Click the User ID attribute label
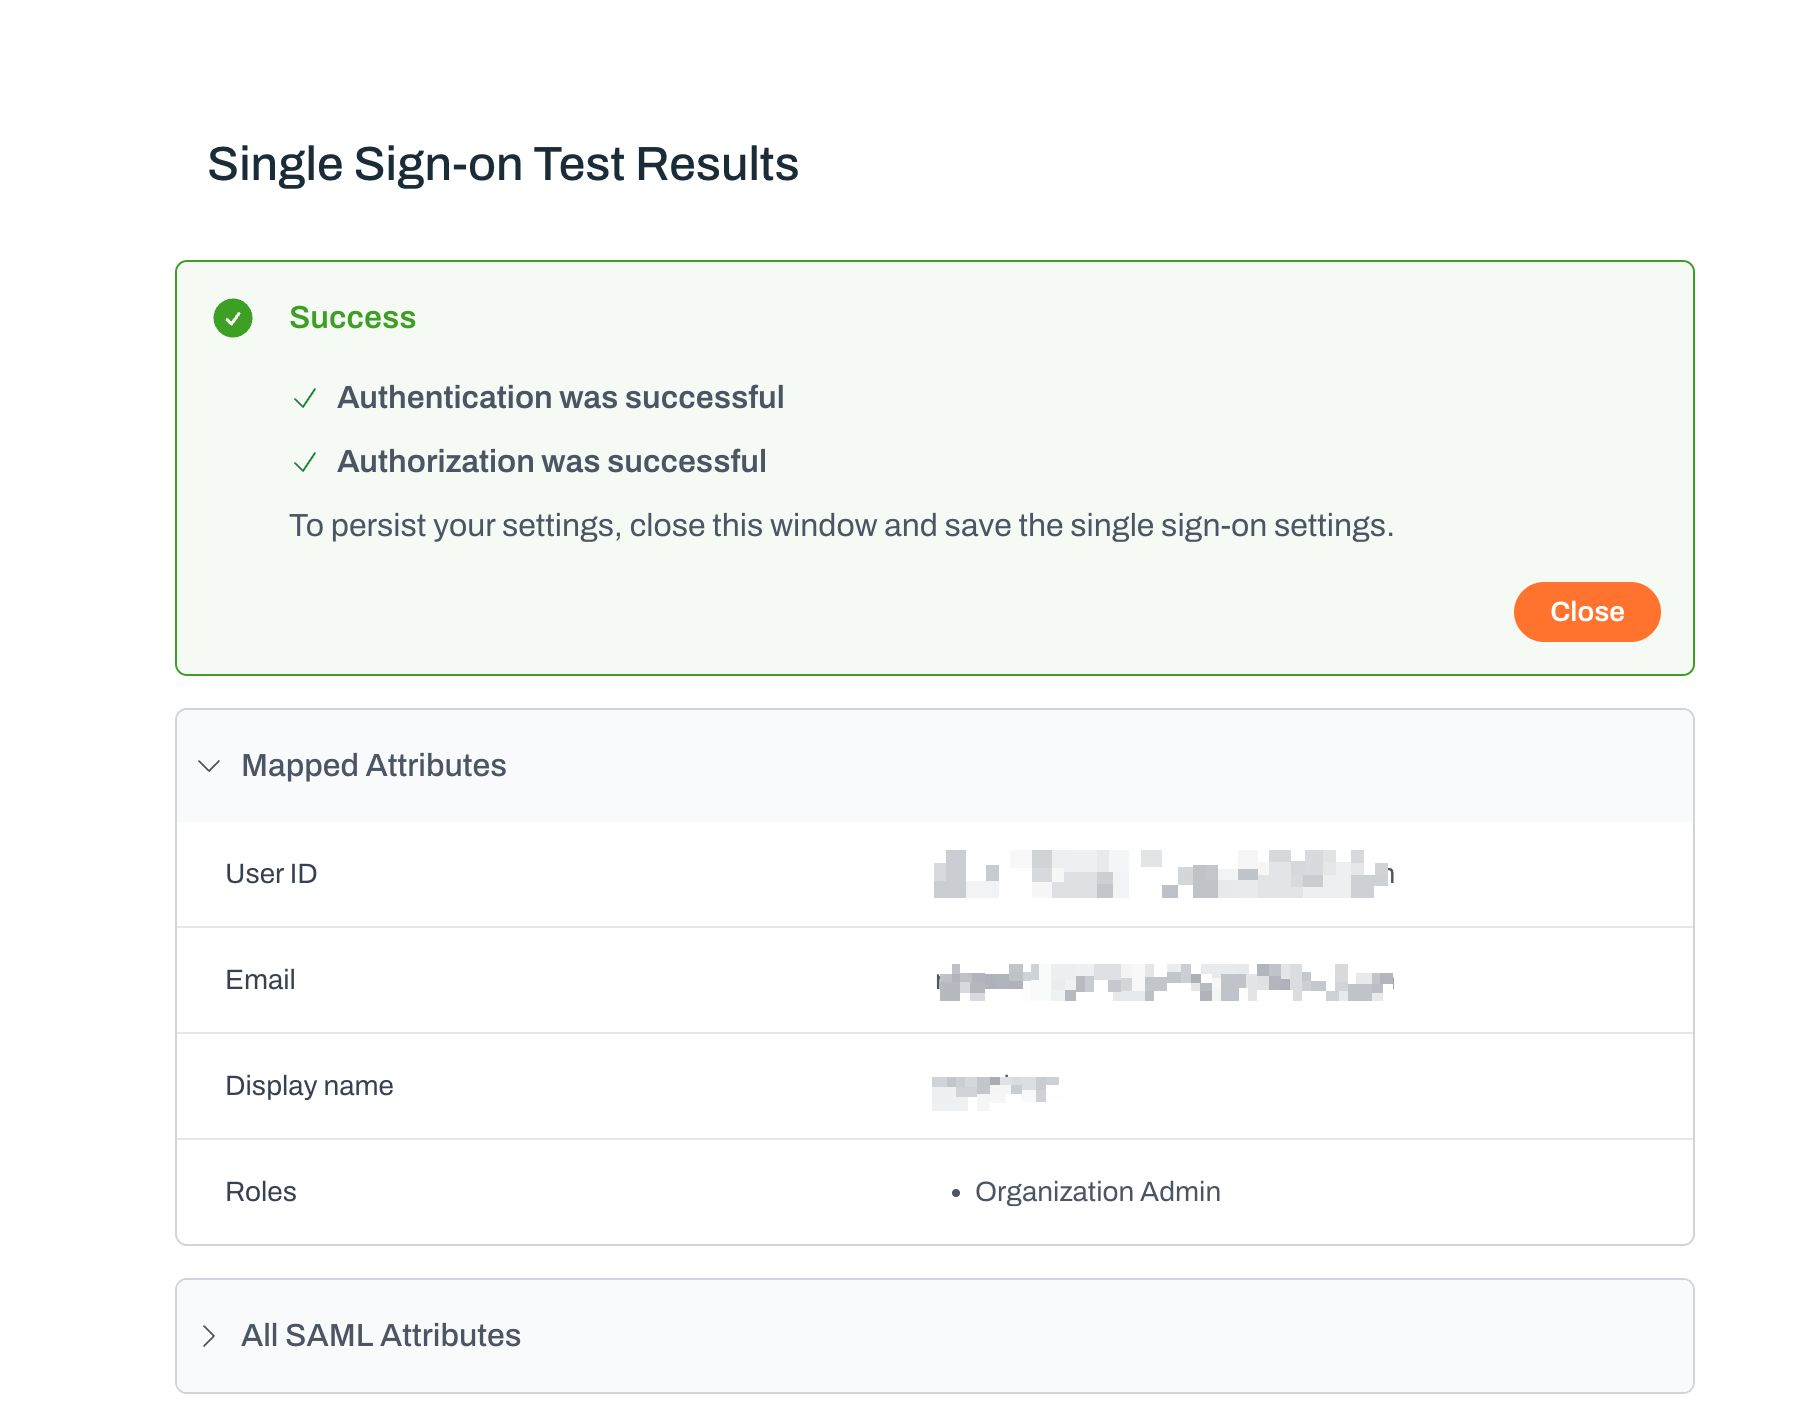The height and width of the screenshot is (1406, 1820). click(271, 874)
